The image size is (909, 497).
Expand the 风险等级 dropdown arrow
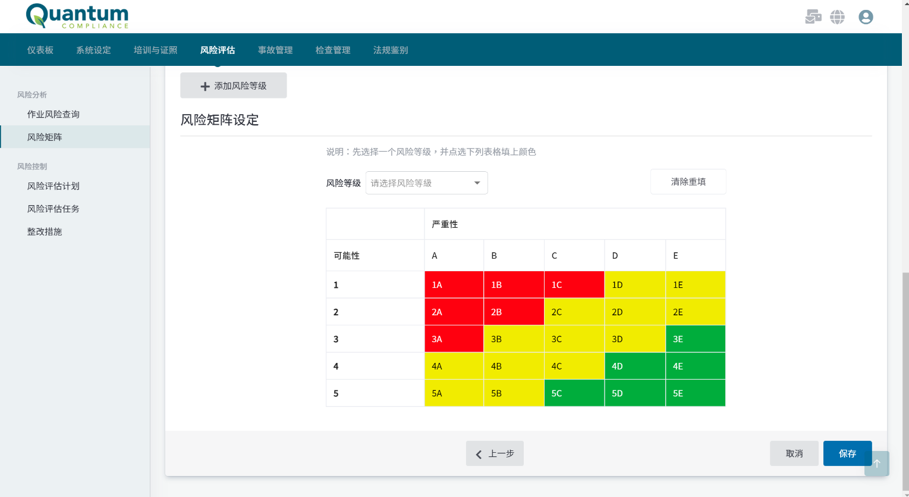point(477,183)
